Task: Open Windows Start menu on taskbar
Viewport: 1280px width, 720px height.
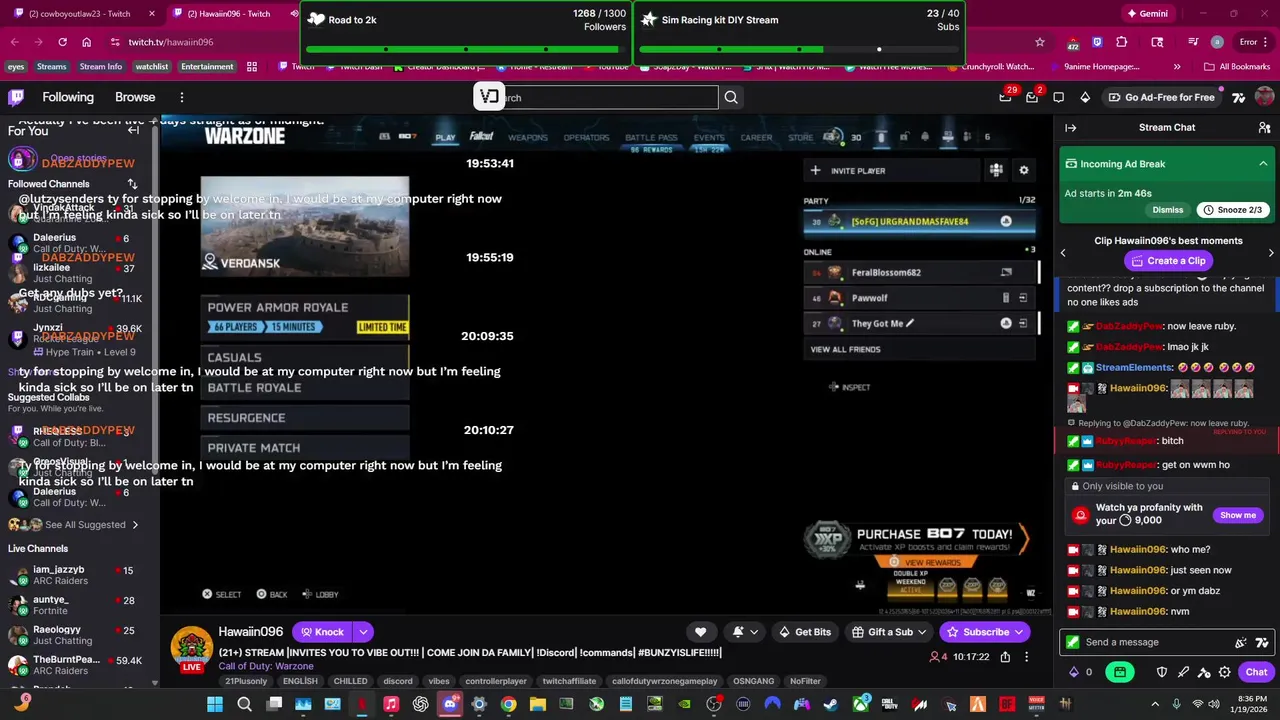Action: (x=215, y=704)
